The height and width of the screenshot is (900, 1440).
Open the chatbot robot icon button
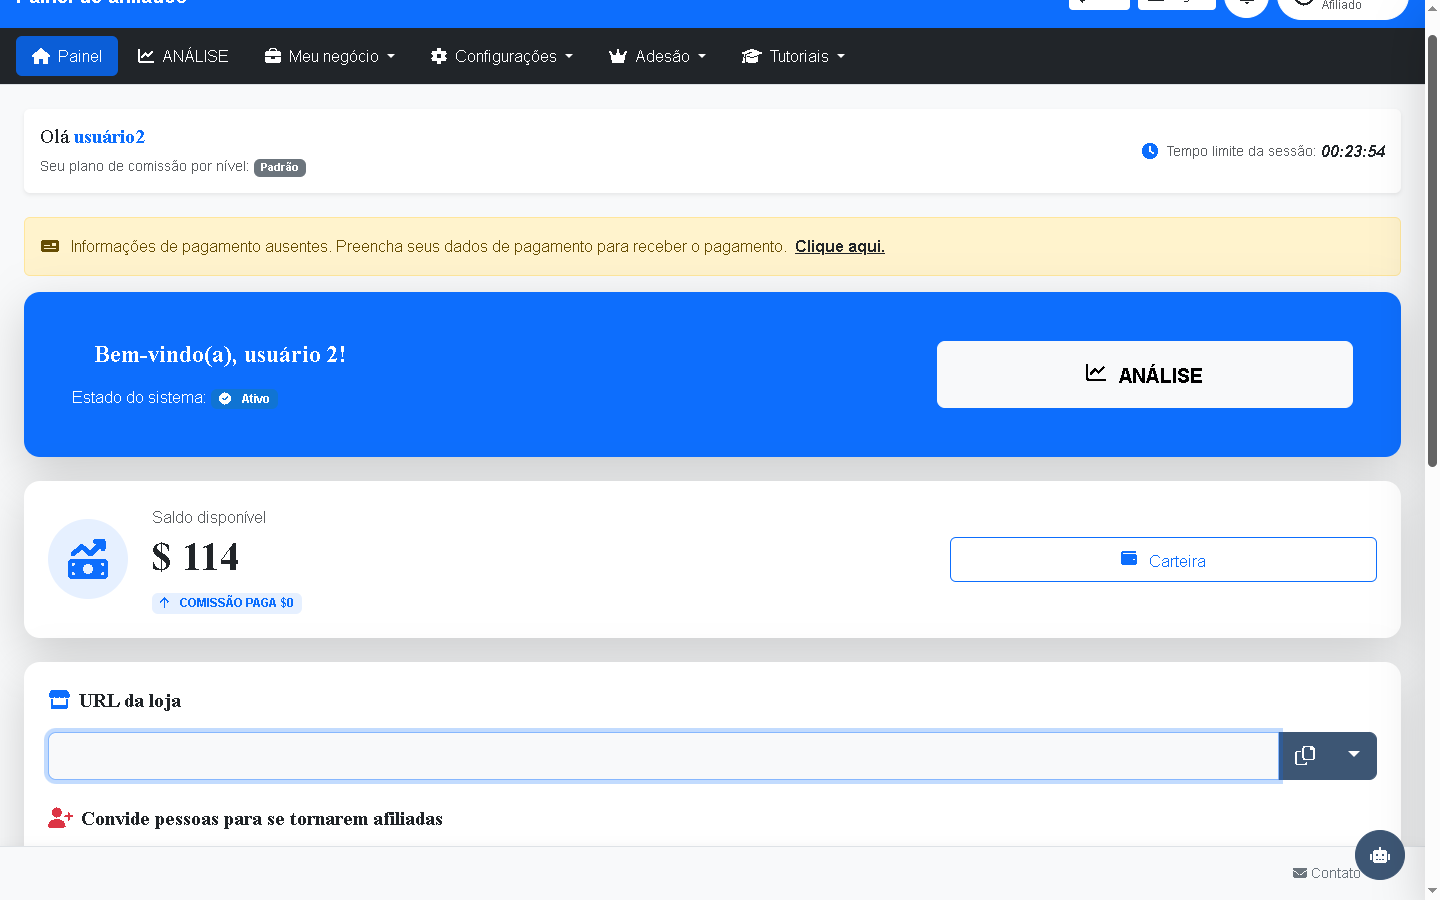(x=1379, y=855)
